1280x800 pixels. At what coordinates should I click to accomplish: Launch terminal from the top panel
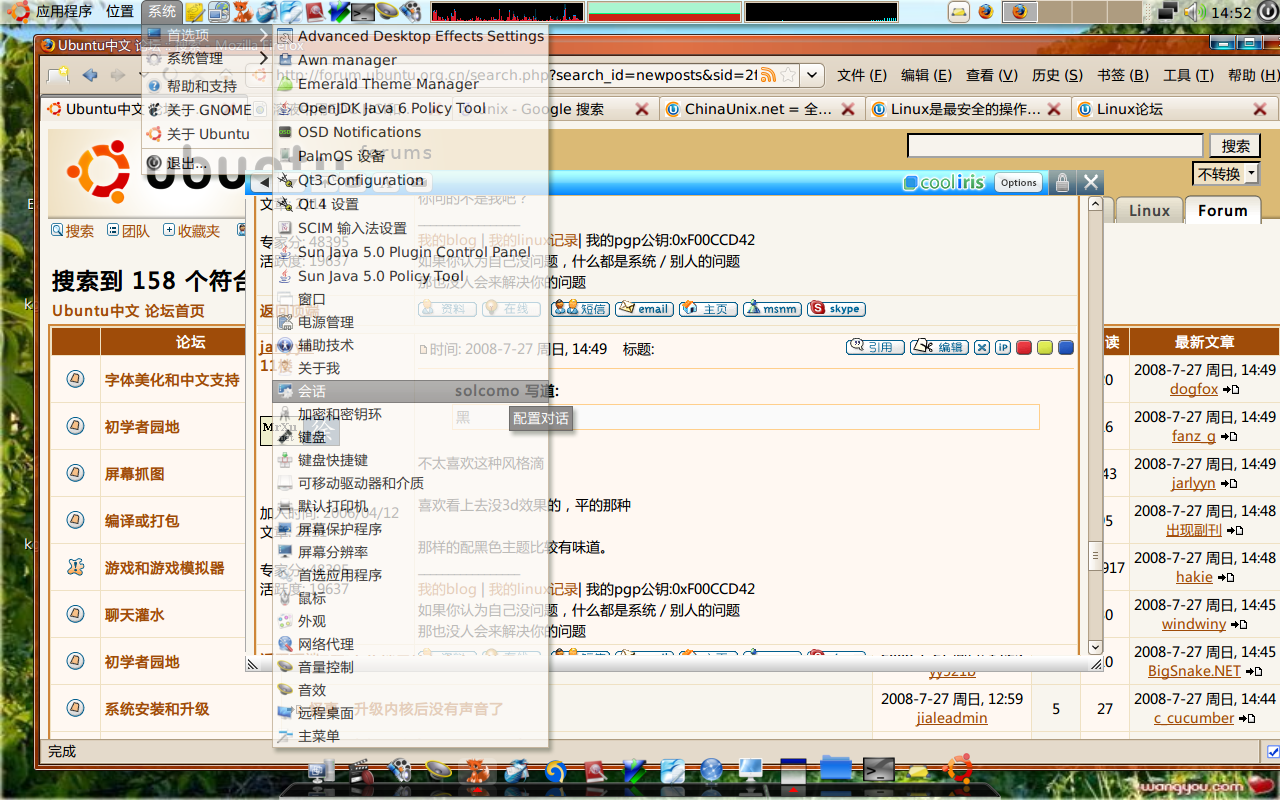click(363, 12)
